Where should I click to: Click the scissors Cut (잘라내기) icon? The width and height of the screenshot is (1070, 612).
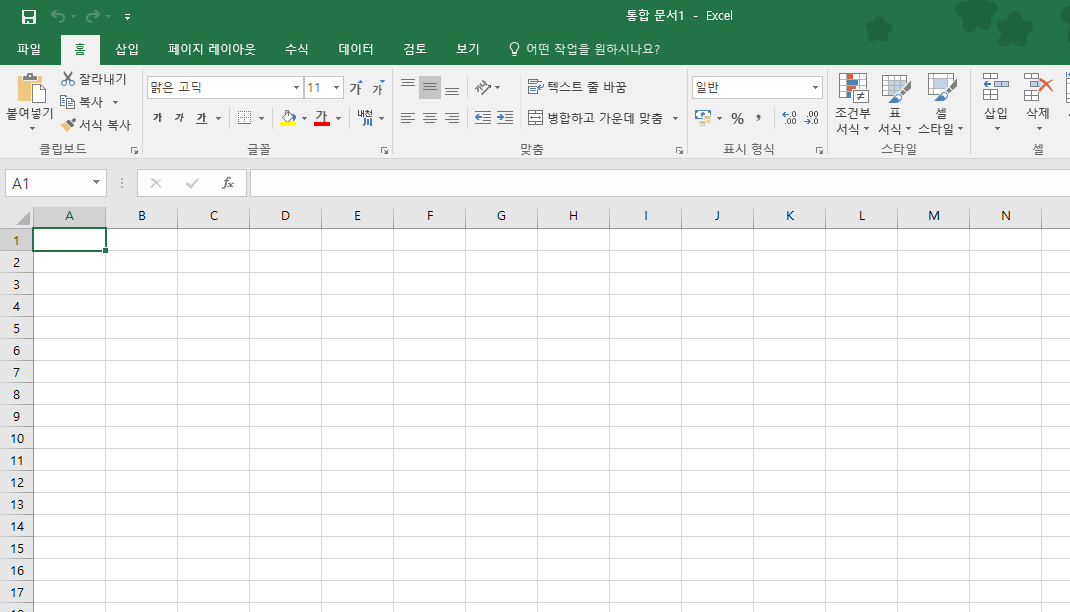click(68, 79)
